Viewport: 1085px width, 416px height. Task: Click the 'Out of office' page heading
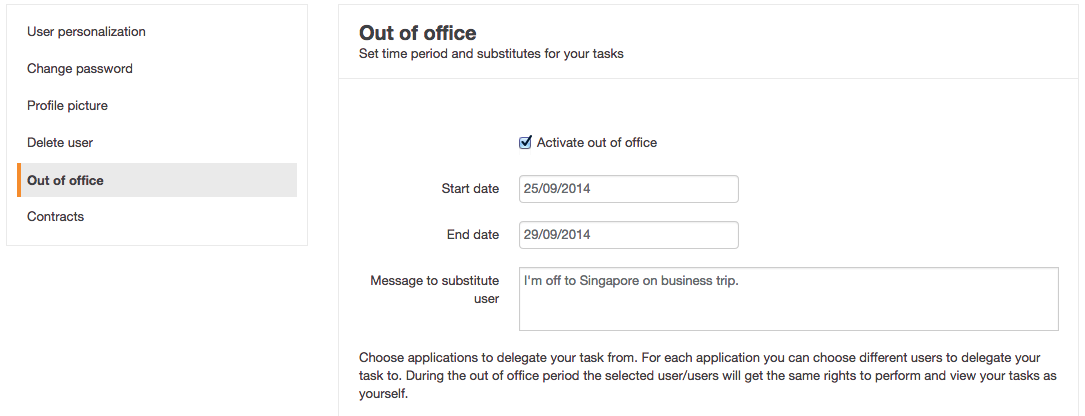(x=418, y=33)
